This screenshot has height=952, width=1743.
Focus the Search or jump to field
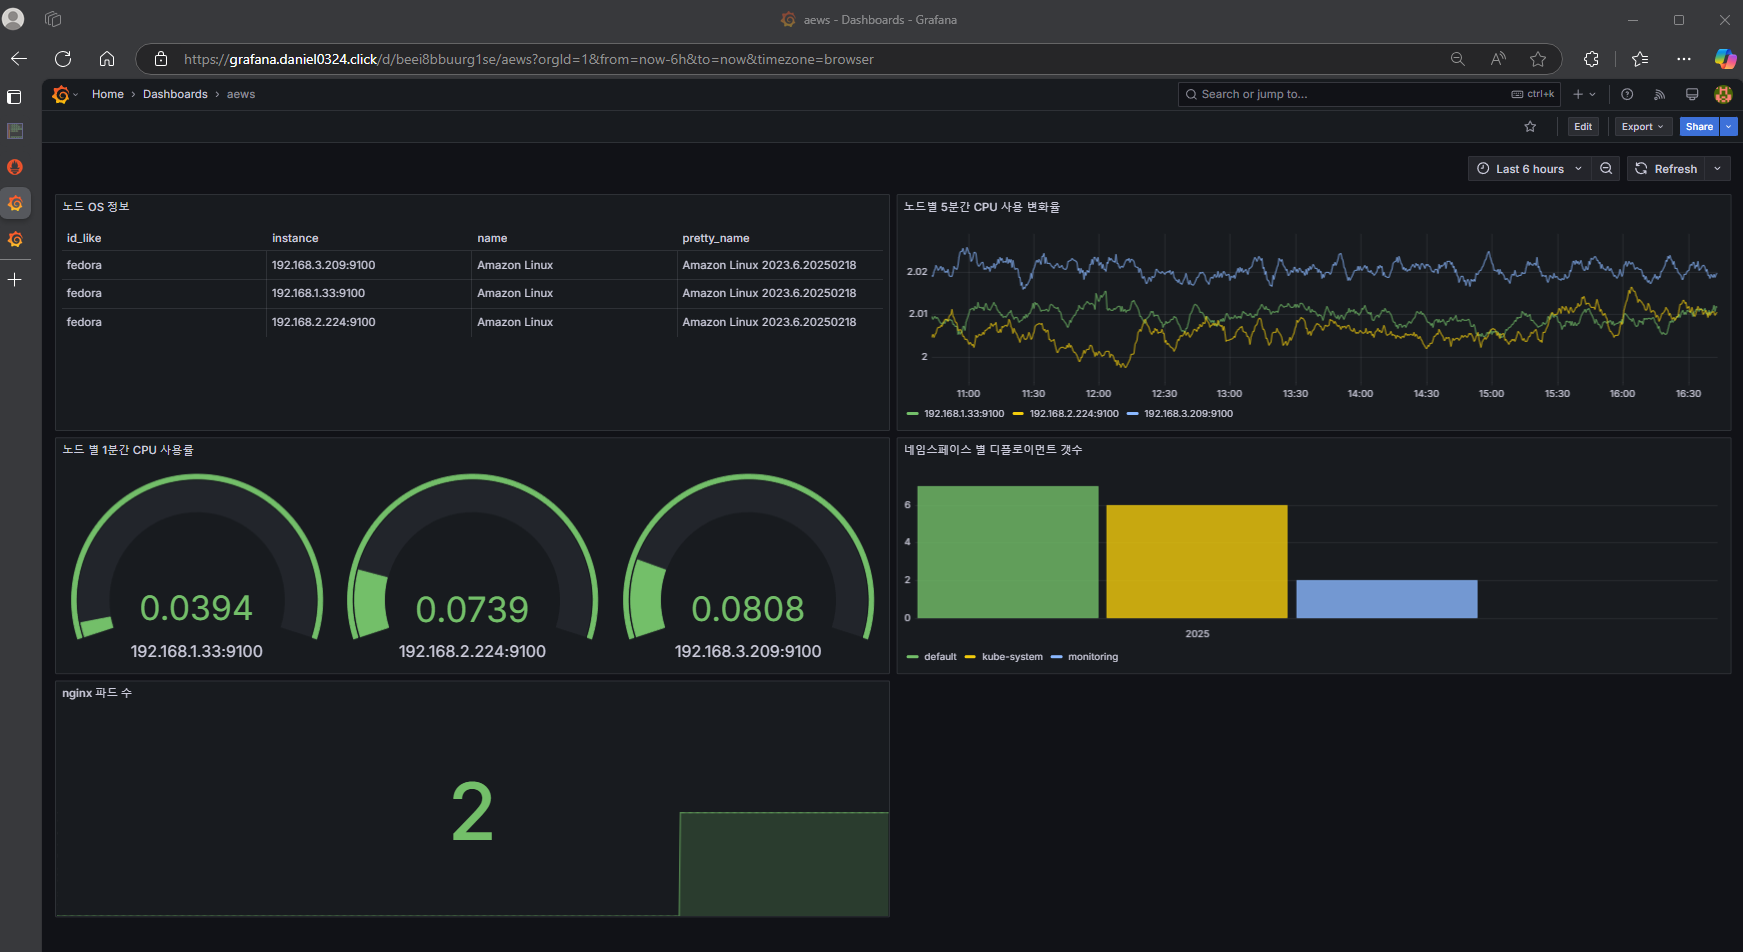coord(1369,94)
